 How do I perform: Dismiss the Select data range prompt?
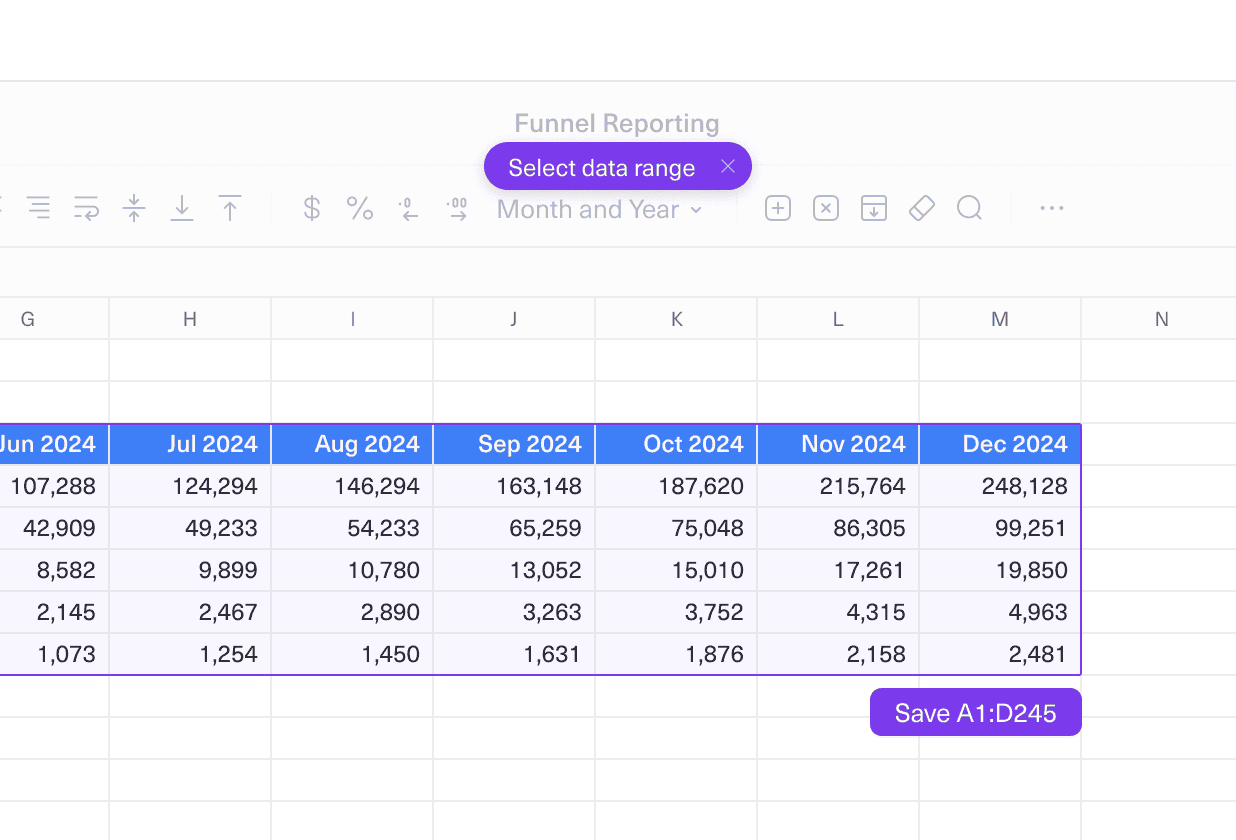pos(728,166)
